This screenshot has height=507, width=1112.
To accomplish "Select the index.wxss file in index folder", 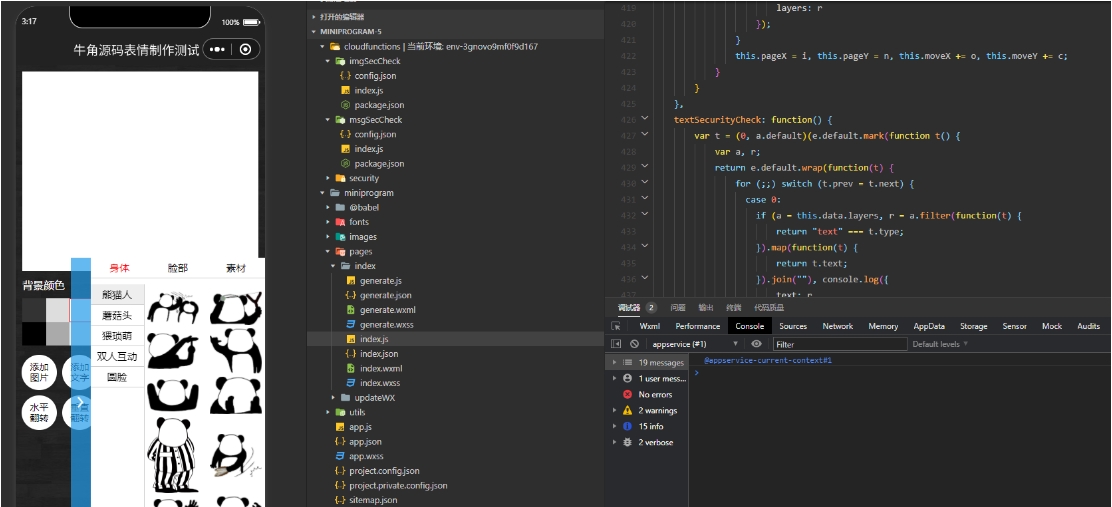I will (x=380, y=383).
